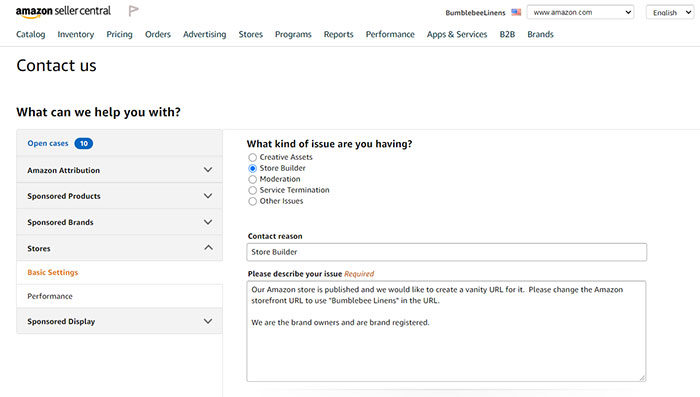
Task: Open the Programs menu
Action: coord(293,34)
